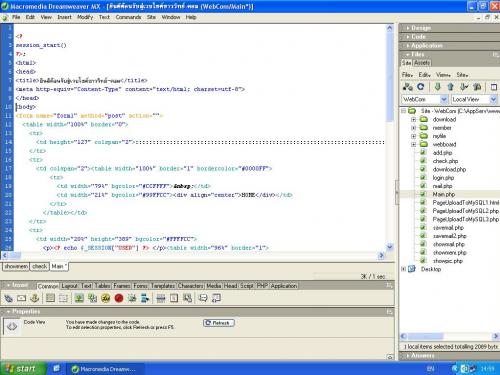
Task: Click the code editor scroll down arrow
Action: [389, 247]
